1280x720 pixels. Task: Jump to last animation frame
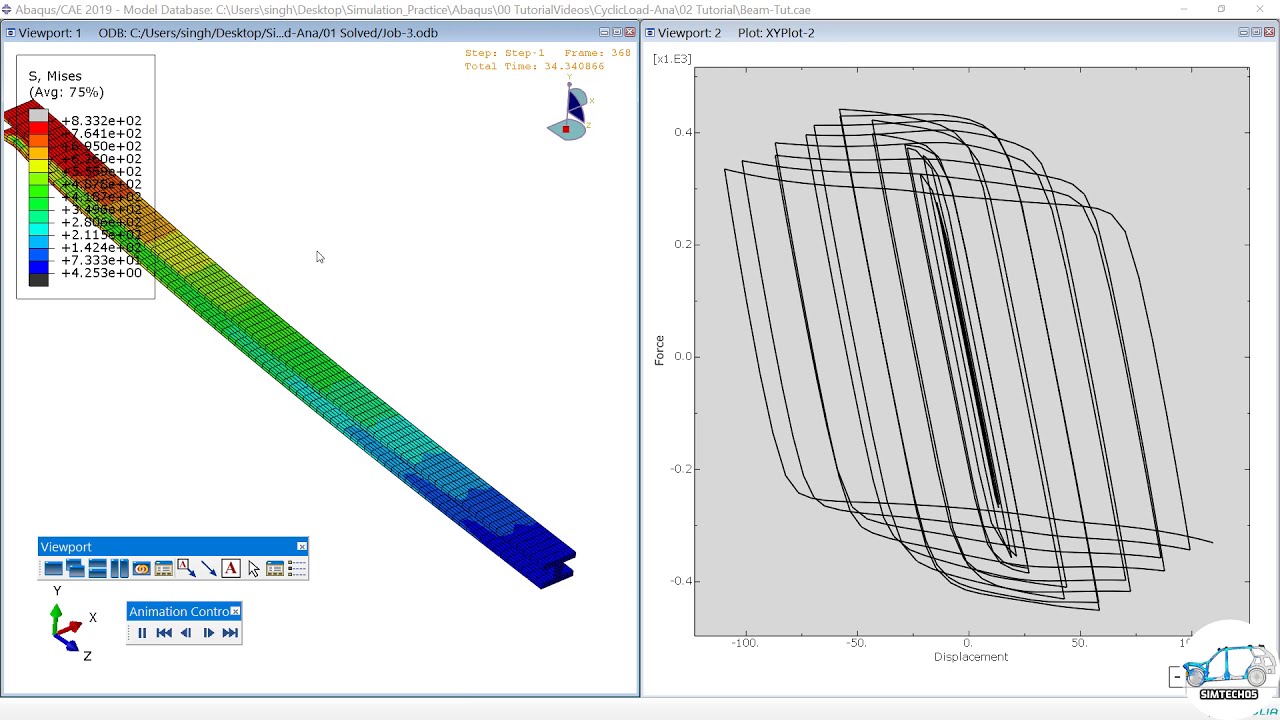(230, 633)
